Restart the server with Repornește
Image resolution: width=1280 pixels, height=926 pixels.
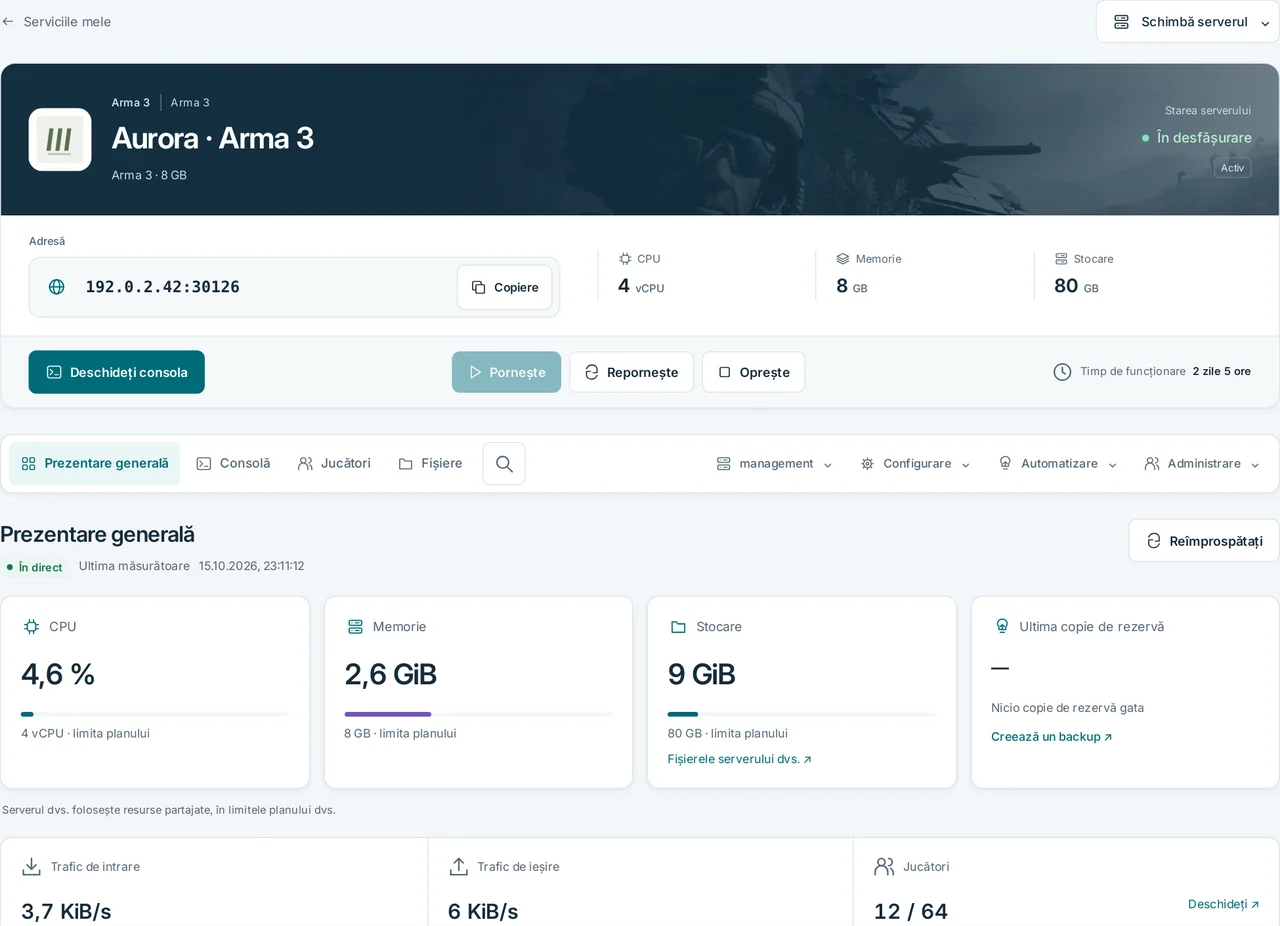[631, 372]
